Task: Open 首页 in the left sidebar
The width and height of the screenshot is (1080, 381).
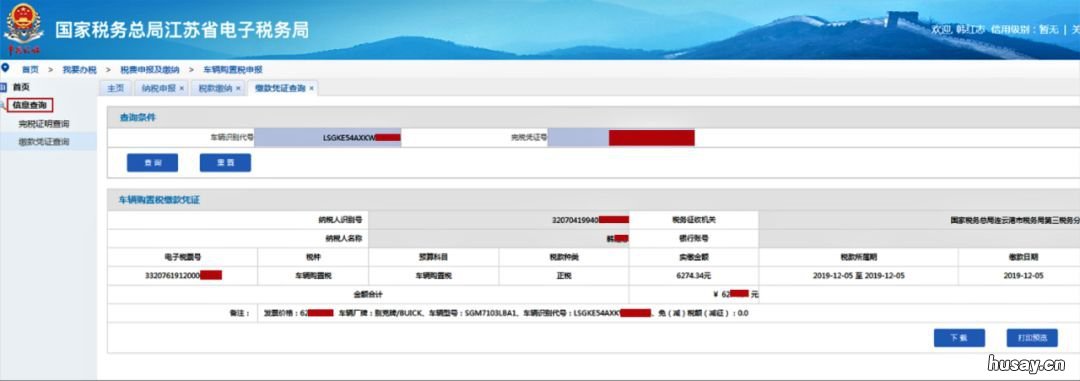Action: click(x=21, y=87)
